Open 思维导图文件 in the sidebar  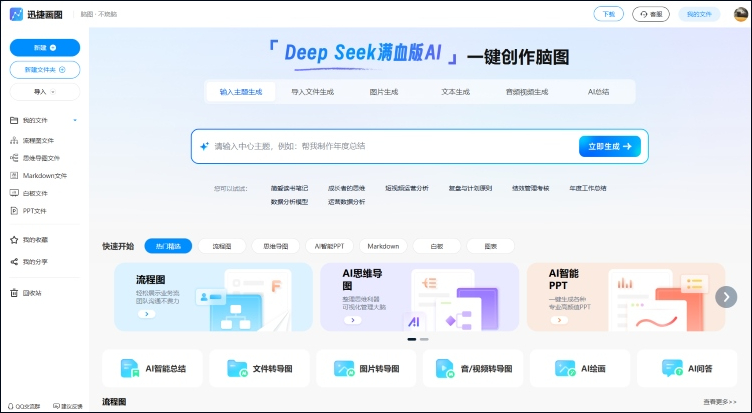[40, 158]
